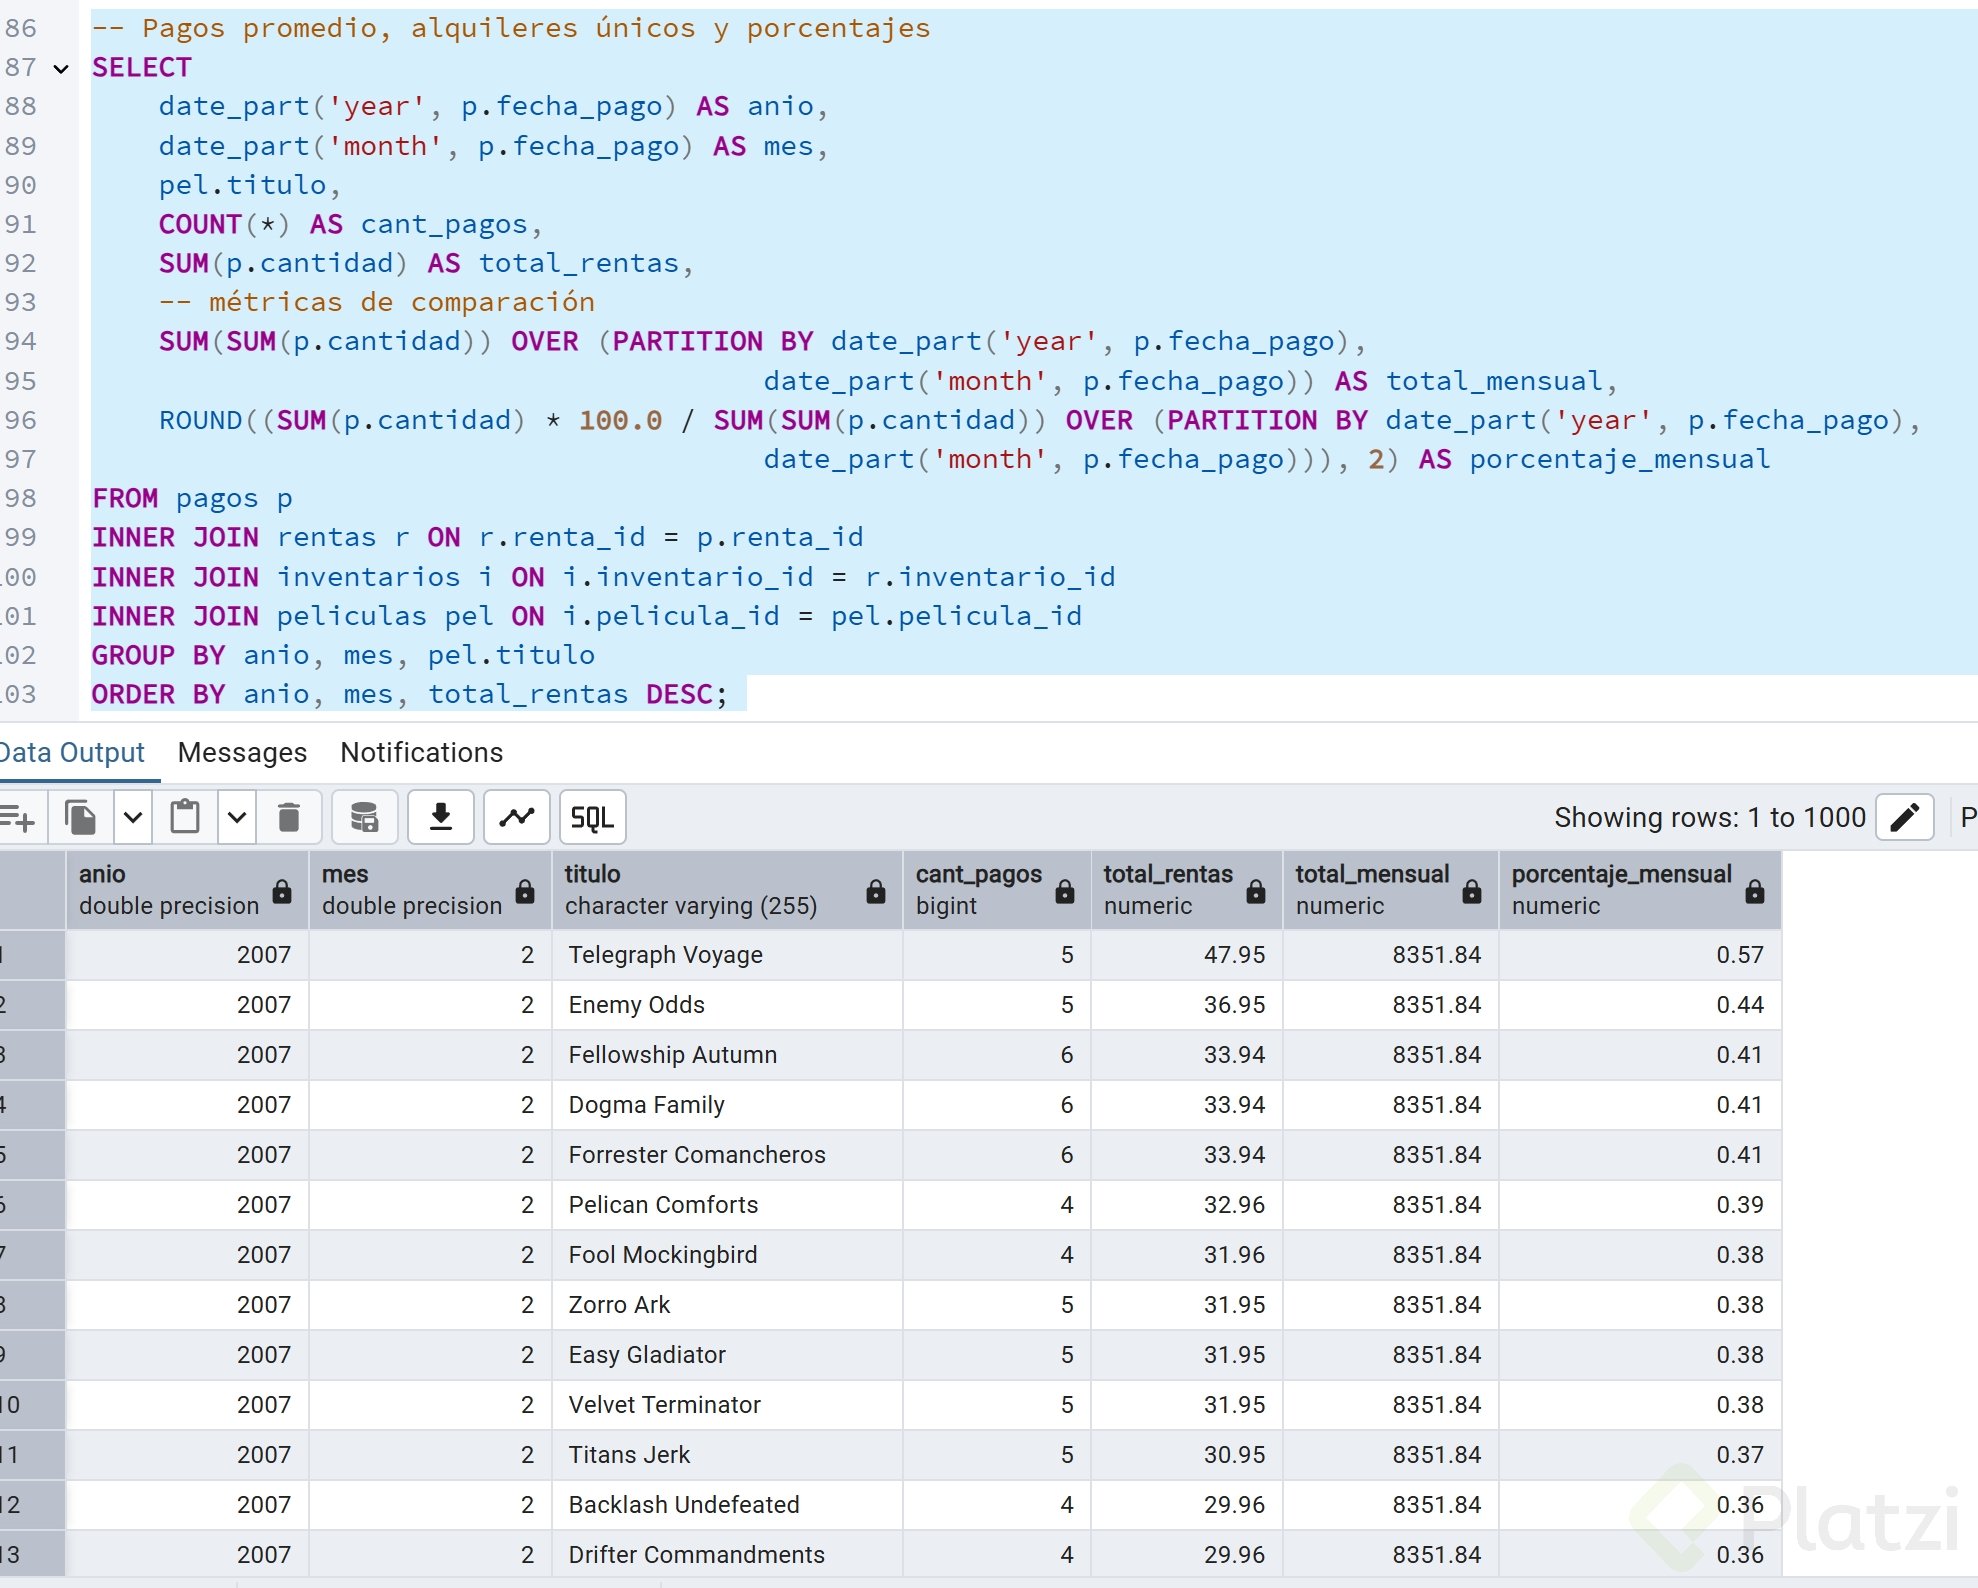Select the Telegraph Voyage cell
Screen dimensions: 1978x1588
point(665,955)
